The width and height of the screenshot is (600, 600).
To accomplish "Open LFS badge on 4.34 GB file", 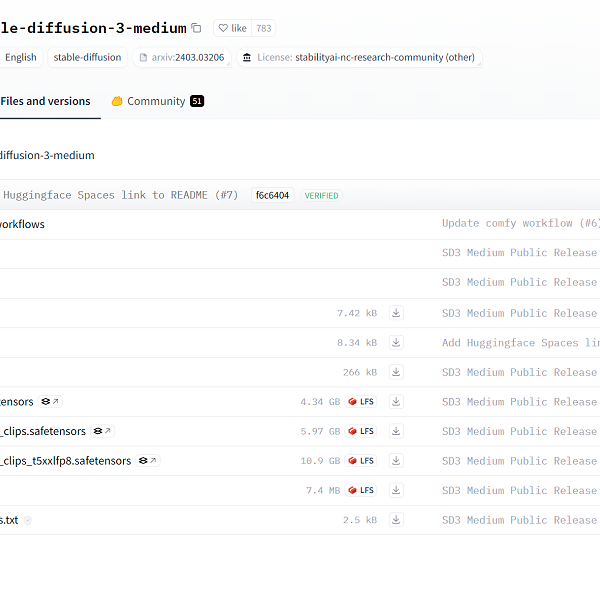I will pos(361,402).
